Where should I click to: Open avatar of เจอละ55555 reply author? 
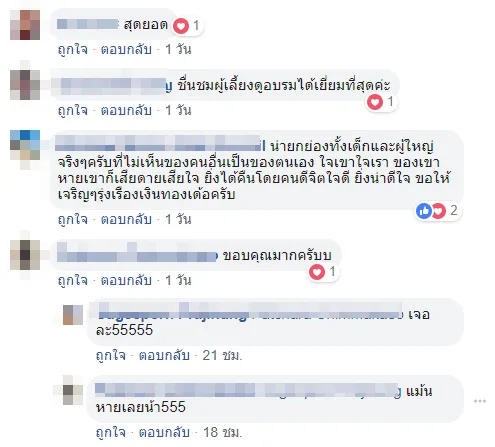pos(73,315)
